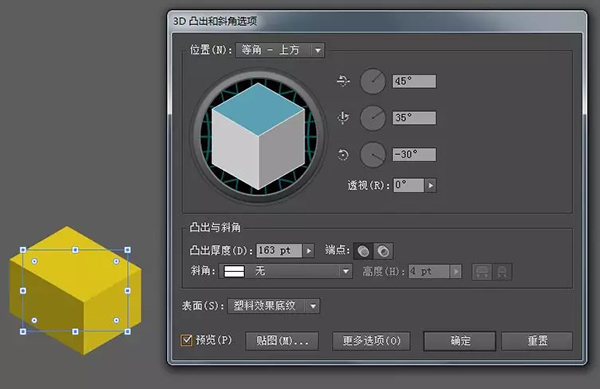Screen dimensions: 600x389
Task: Click the bevel extent out icon
Action: pyautogui.click(x=482, y=272)
